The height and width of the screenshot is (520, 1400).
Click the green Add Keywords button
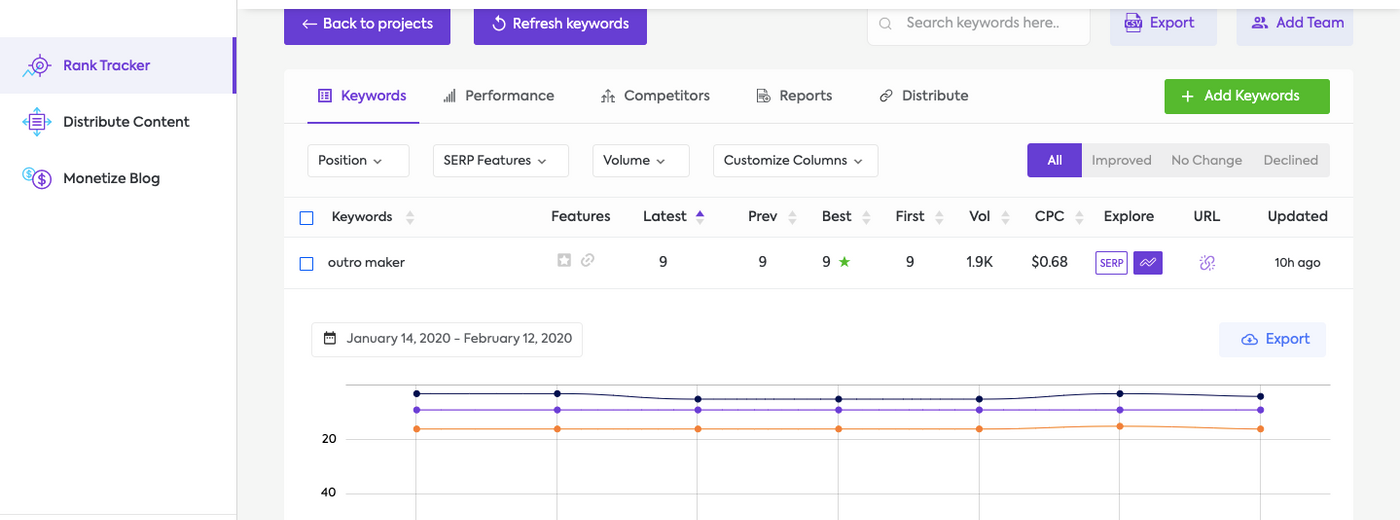[1247, 96]
